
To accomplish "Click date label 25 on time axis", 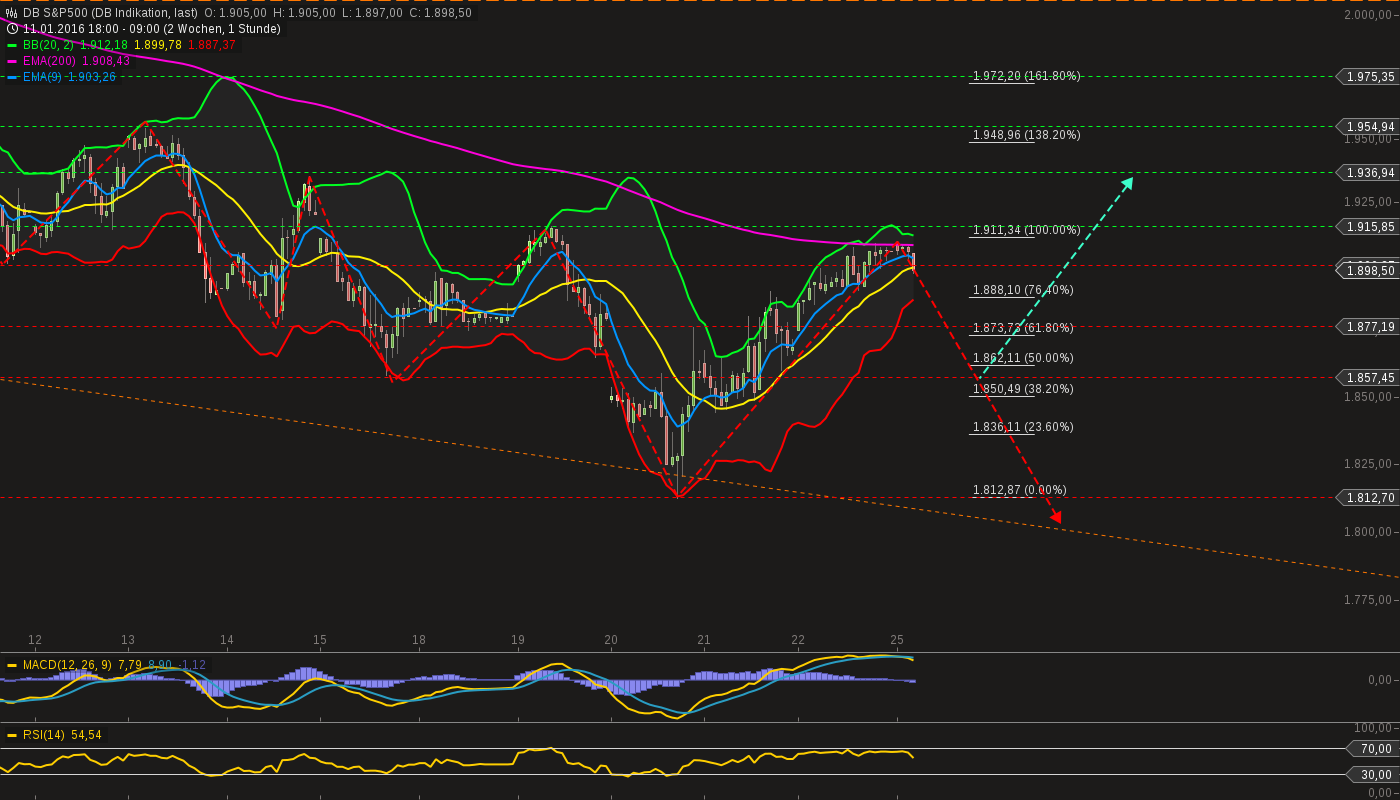I will [x=897, y=640].
